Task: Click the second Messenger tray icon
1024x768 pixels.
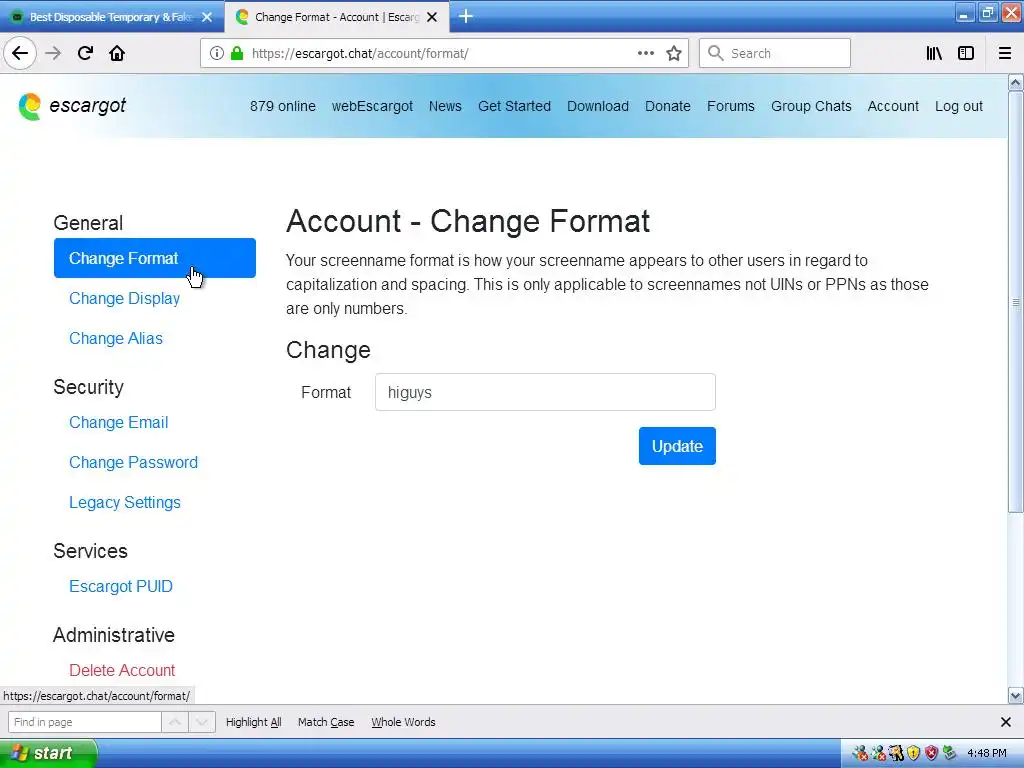Action: [878, 754]
